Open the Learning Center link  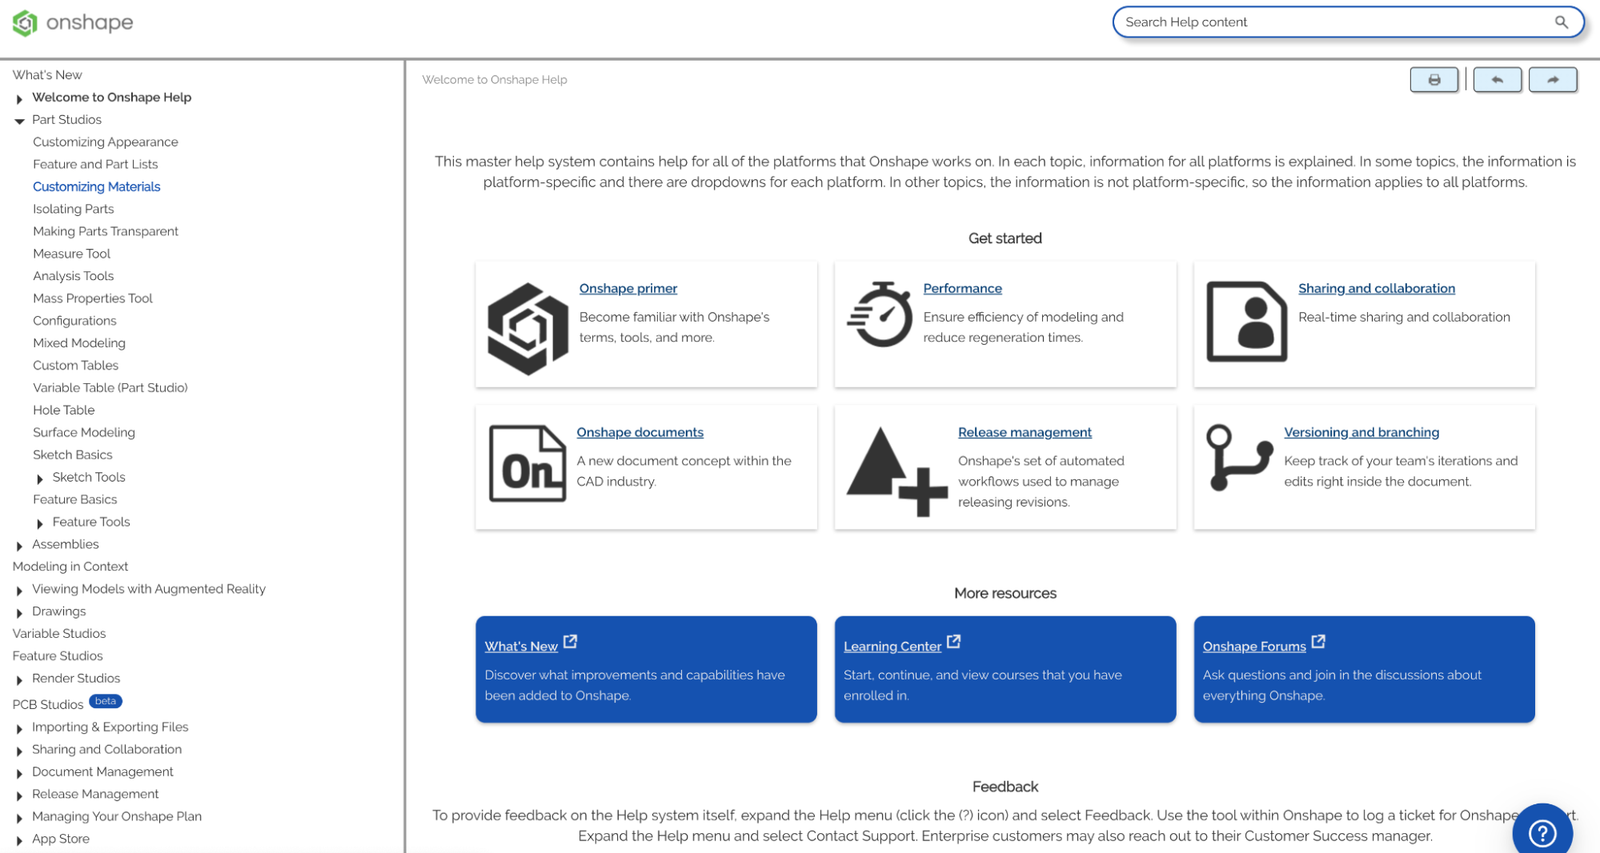point(892,647)
